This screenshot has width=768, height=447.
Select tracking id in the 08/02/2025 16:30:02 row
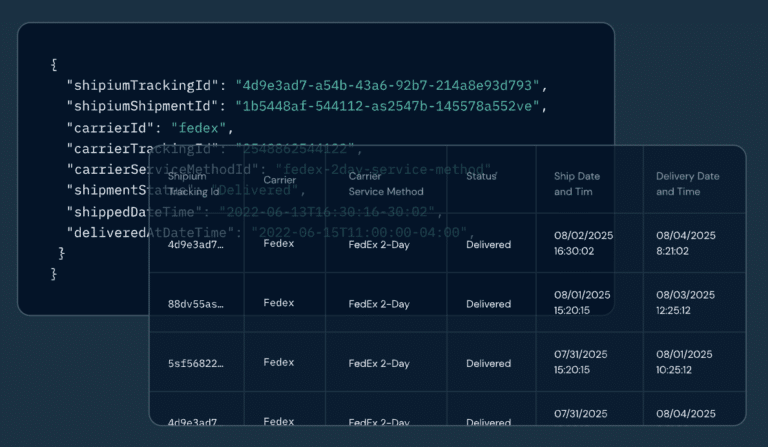point(195,245)
